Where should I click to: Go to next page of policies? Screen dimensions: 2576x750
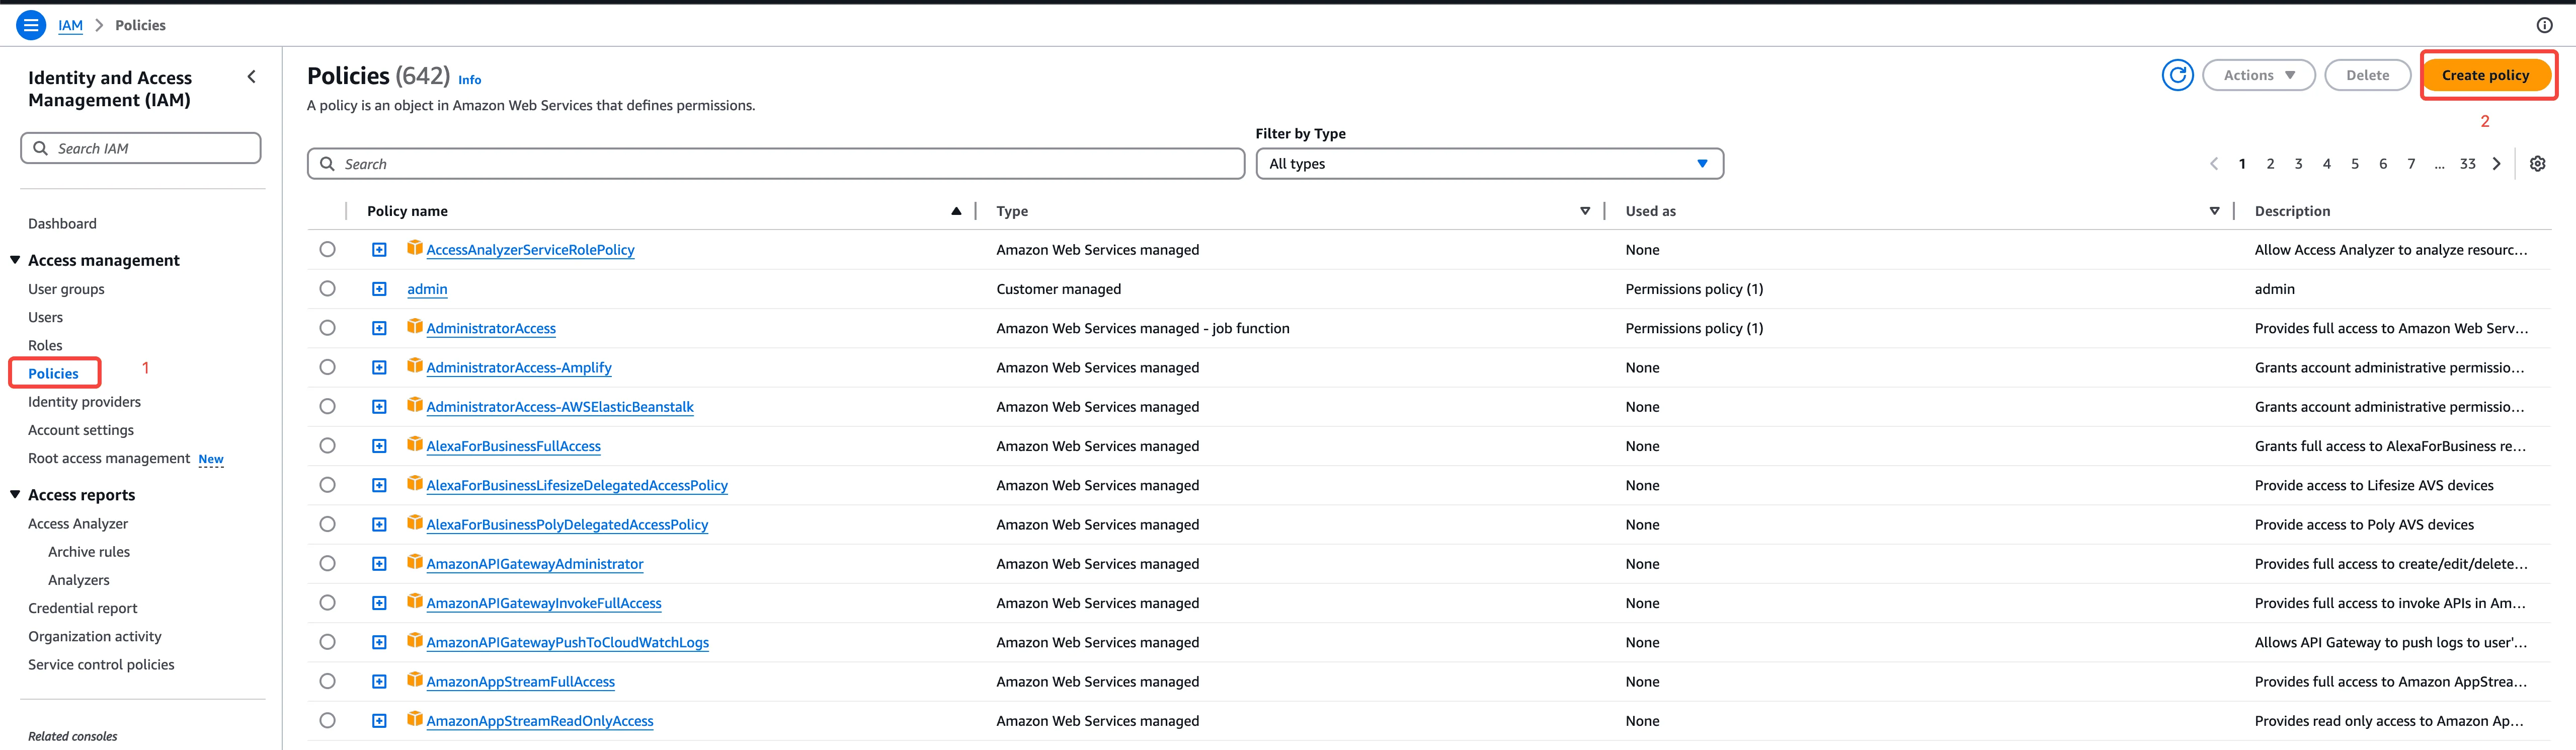click(2496, 164)
